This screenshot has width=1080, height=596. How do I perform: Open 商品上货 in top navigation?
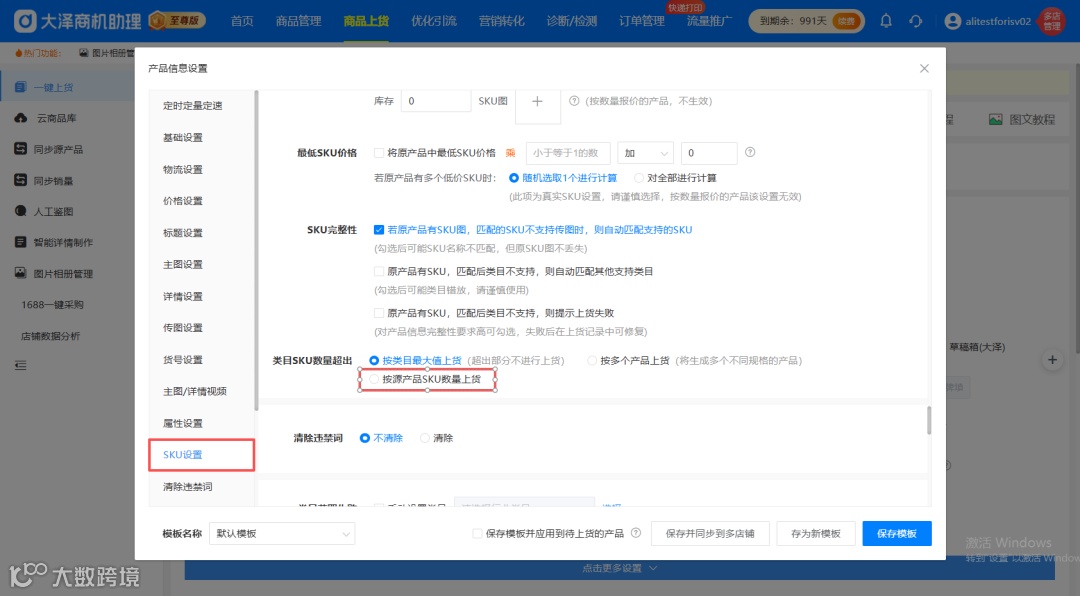click(366, 21)
